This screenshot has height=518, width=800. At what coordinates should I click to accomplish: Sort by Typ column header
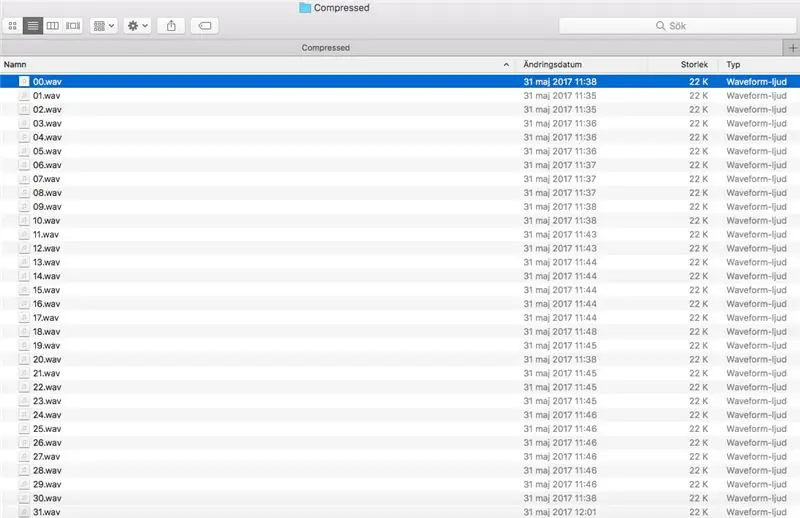[x=760, y=64]
